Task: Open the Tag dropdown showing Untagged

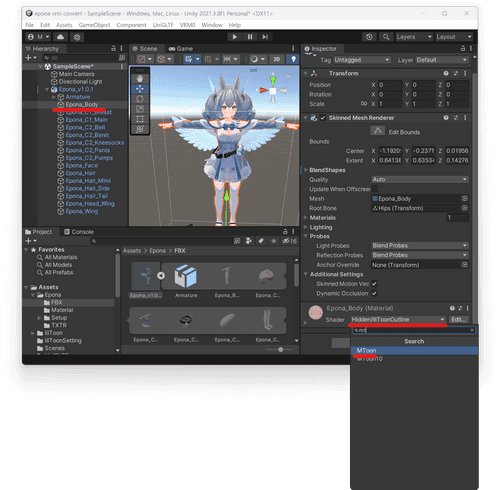Action: (x=362, y=60)
